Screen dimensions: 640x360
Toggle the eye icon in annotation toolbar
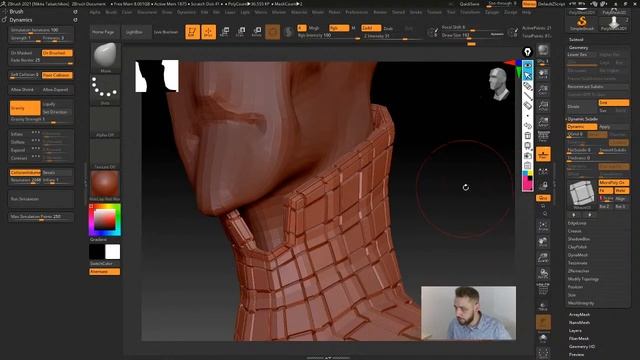point(528,65)
